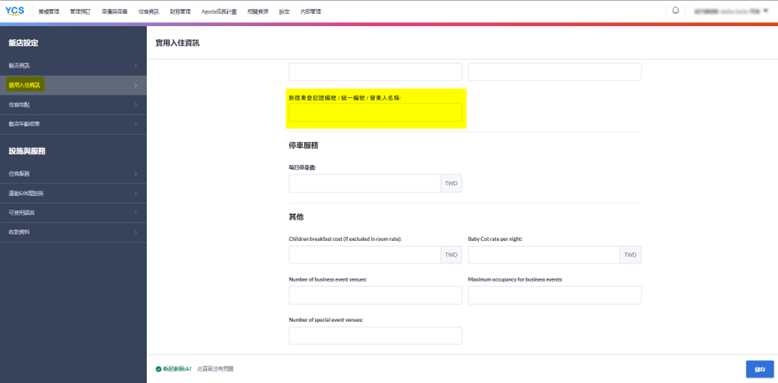Expand 住宿地點 sidebar chevron

click(x=135, y=105)
